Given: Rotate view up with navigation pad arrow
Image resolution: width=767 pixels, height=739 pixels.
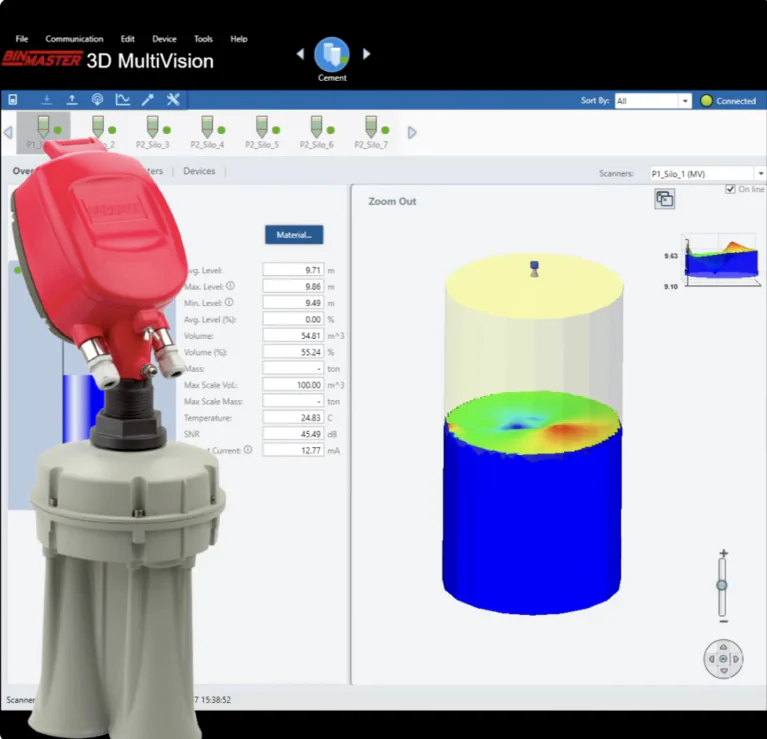Looking at the screenshot, I should (723, 647).
